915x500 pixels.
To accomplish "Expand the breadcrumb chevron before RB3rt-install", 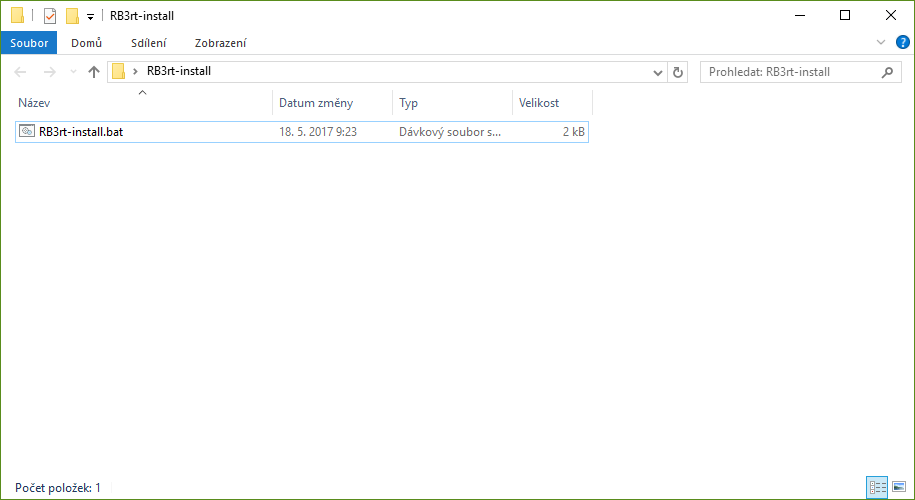I will coord(135,72).
